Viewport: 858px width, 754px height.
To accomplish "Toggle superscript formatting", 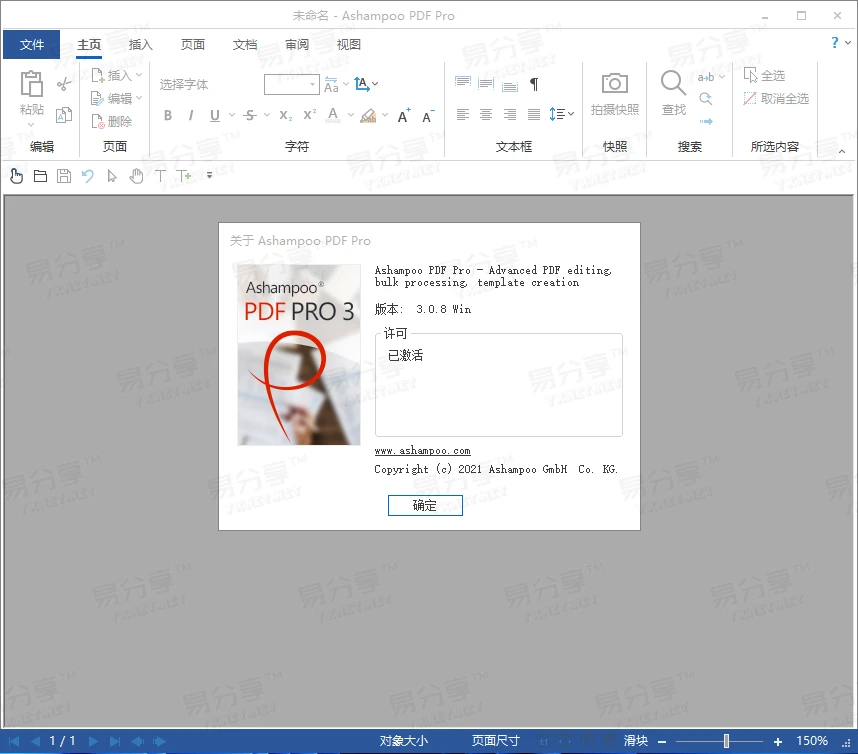I will [310, 114].
